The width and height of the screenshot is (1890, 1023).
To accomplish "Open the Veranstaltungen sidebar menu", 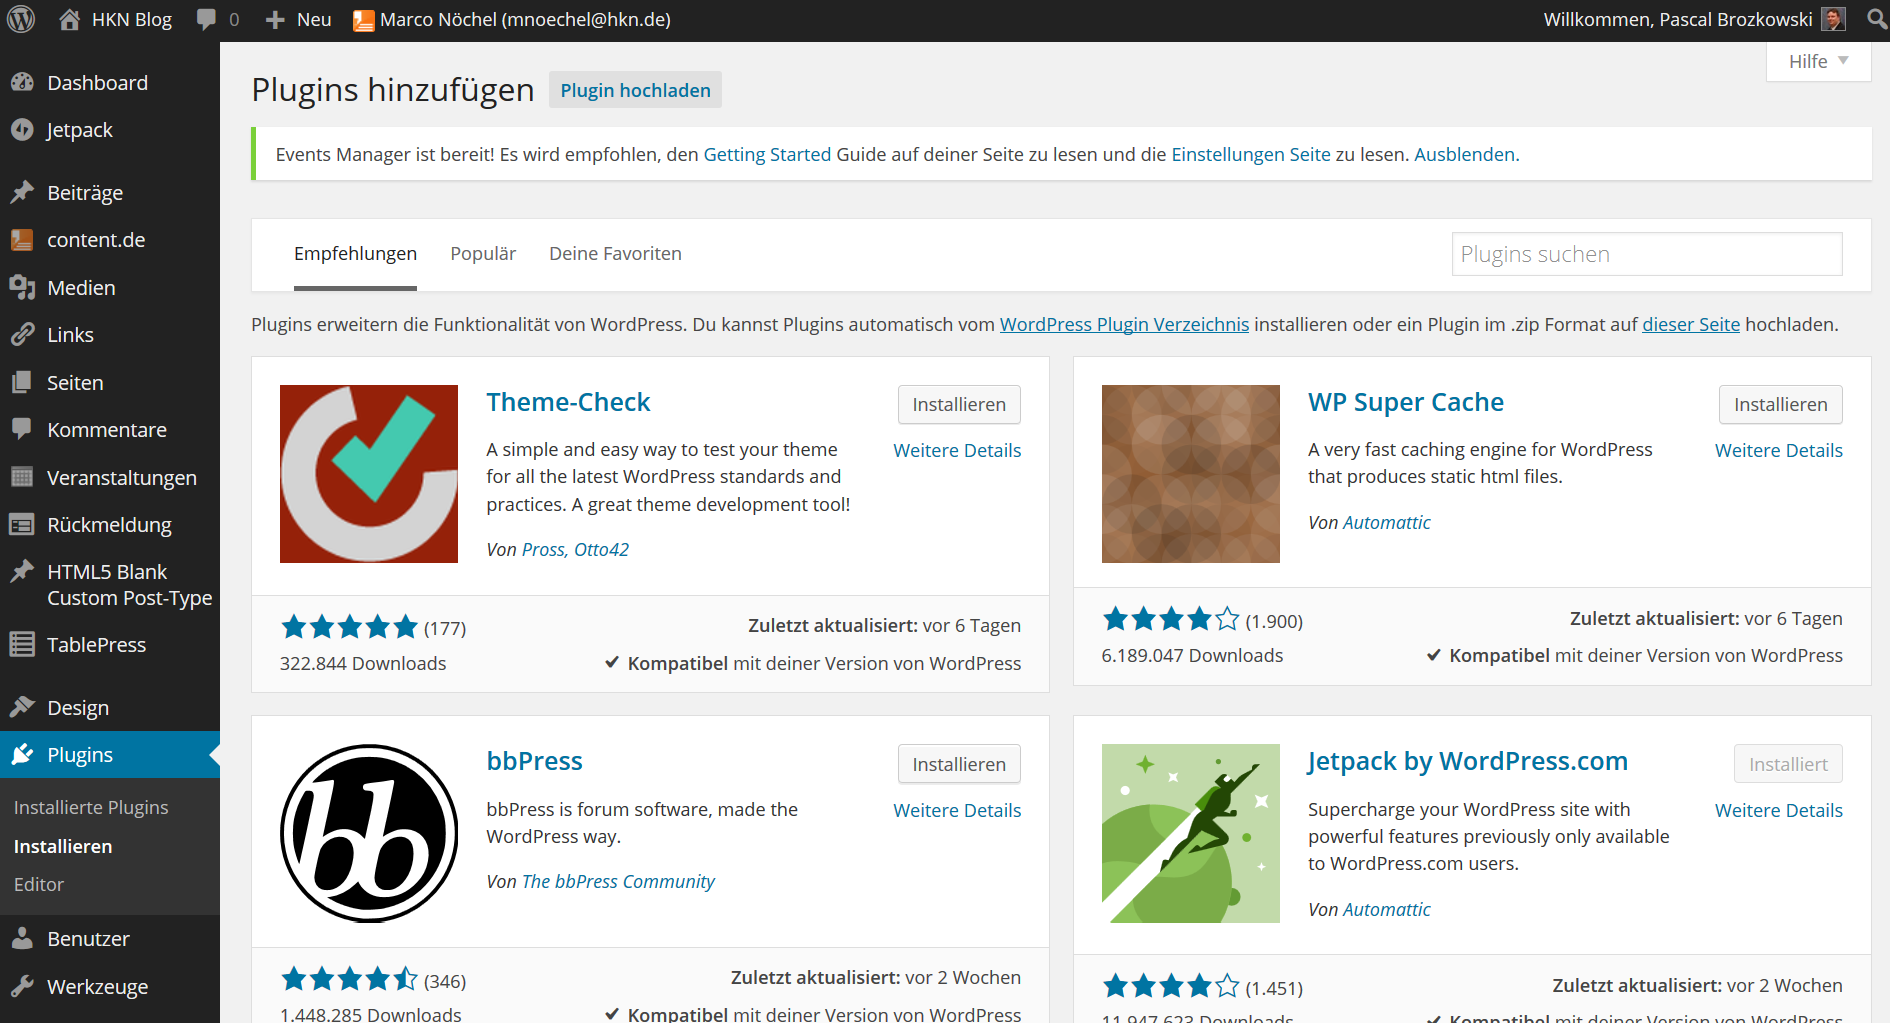I will 121,478.
